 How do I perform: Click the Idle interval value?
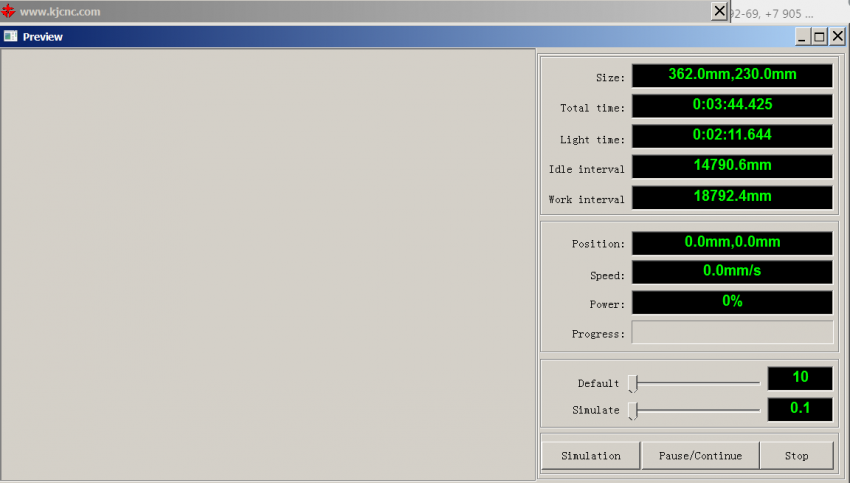732,166
